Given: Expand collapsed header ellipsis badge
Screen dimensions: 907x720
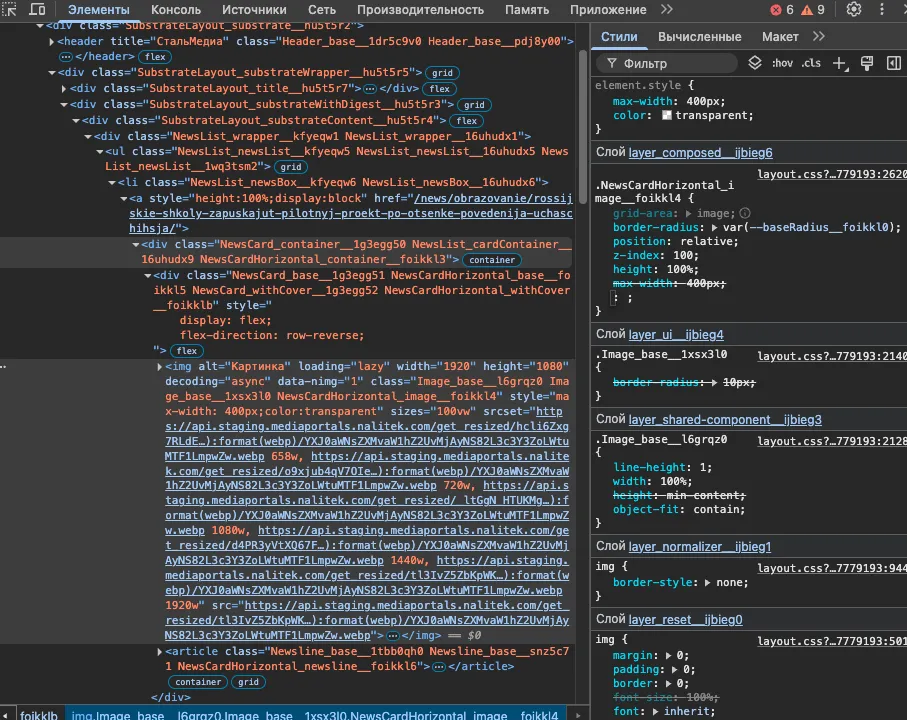Looking at the screenshot, I should point(66,57).
